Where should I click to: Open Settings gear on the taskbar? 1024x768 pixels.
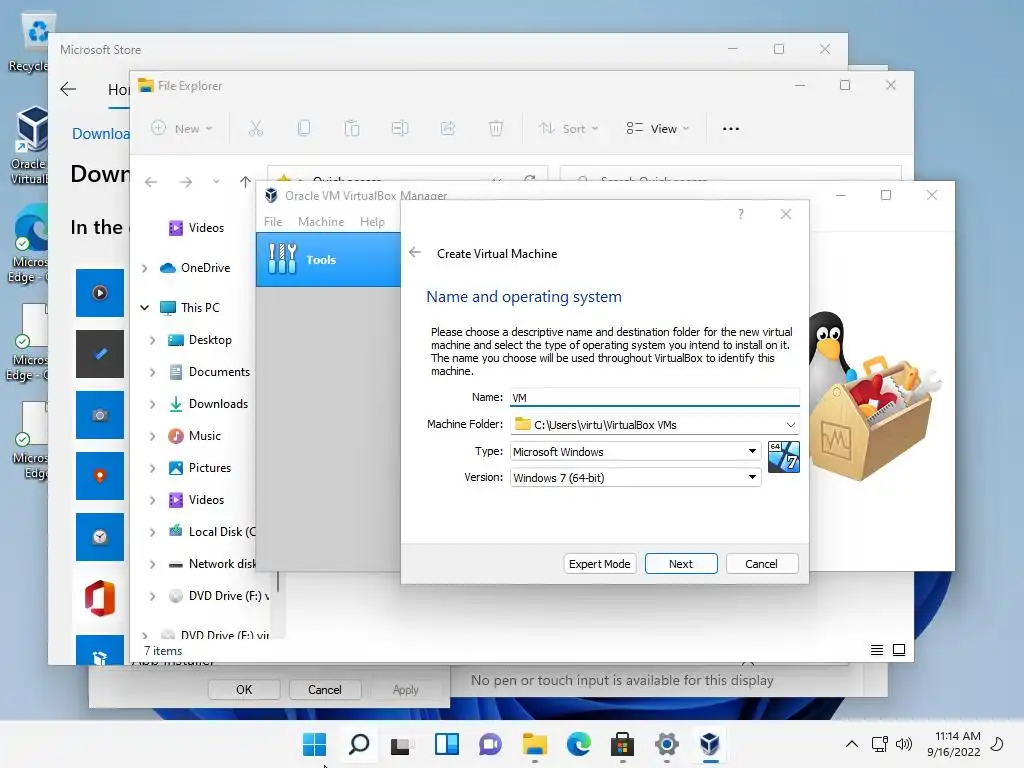tap(666, 744)
